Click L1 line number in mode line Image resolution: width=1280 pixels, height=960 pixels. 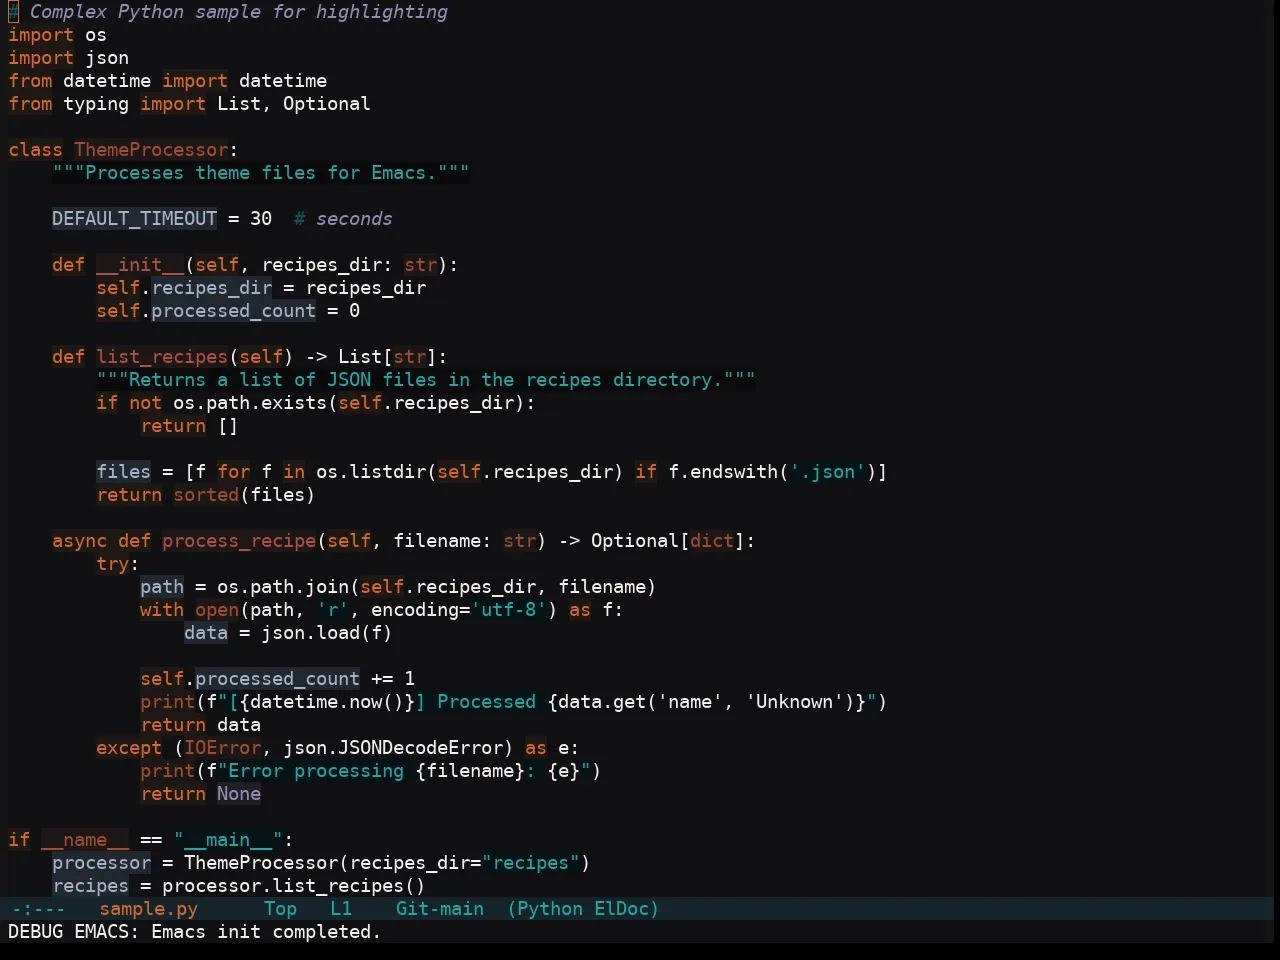(341, 909)
